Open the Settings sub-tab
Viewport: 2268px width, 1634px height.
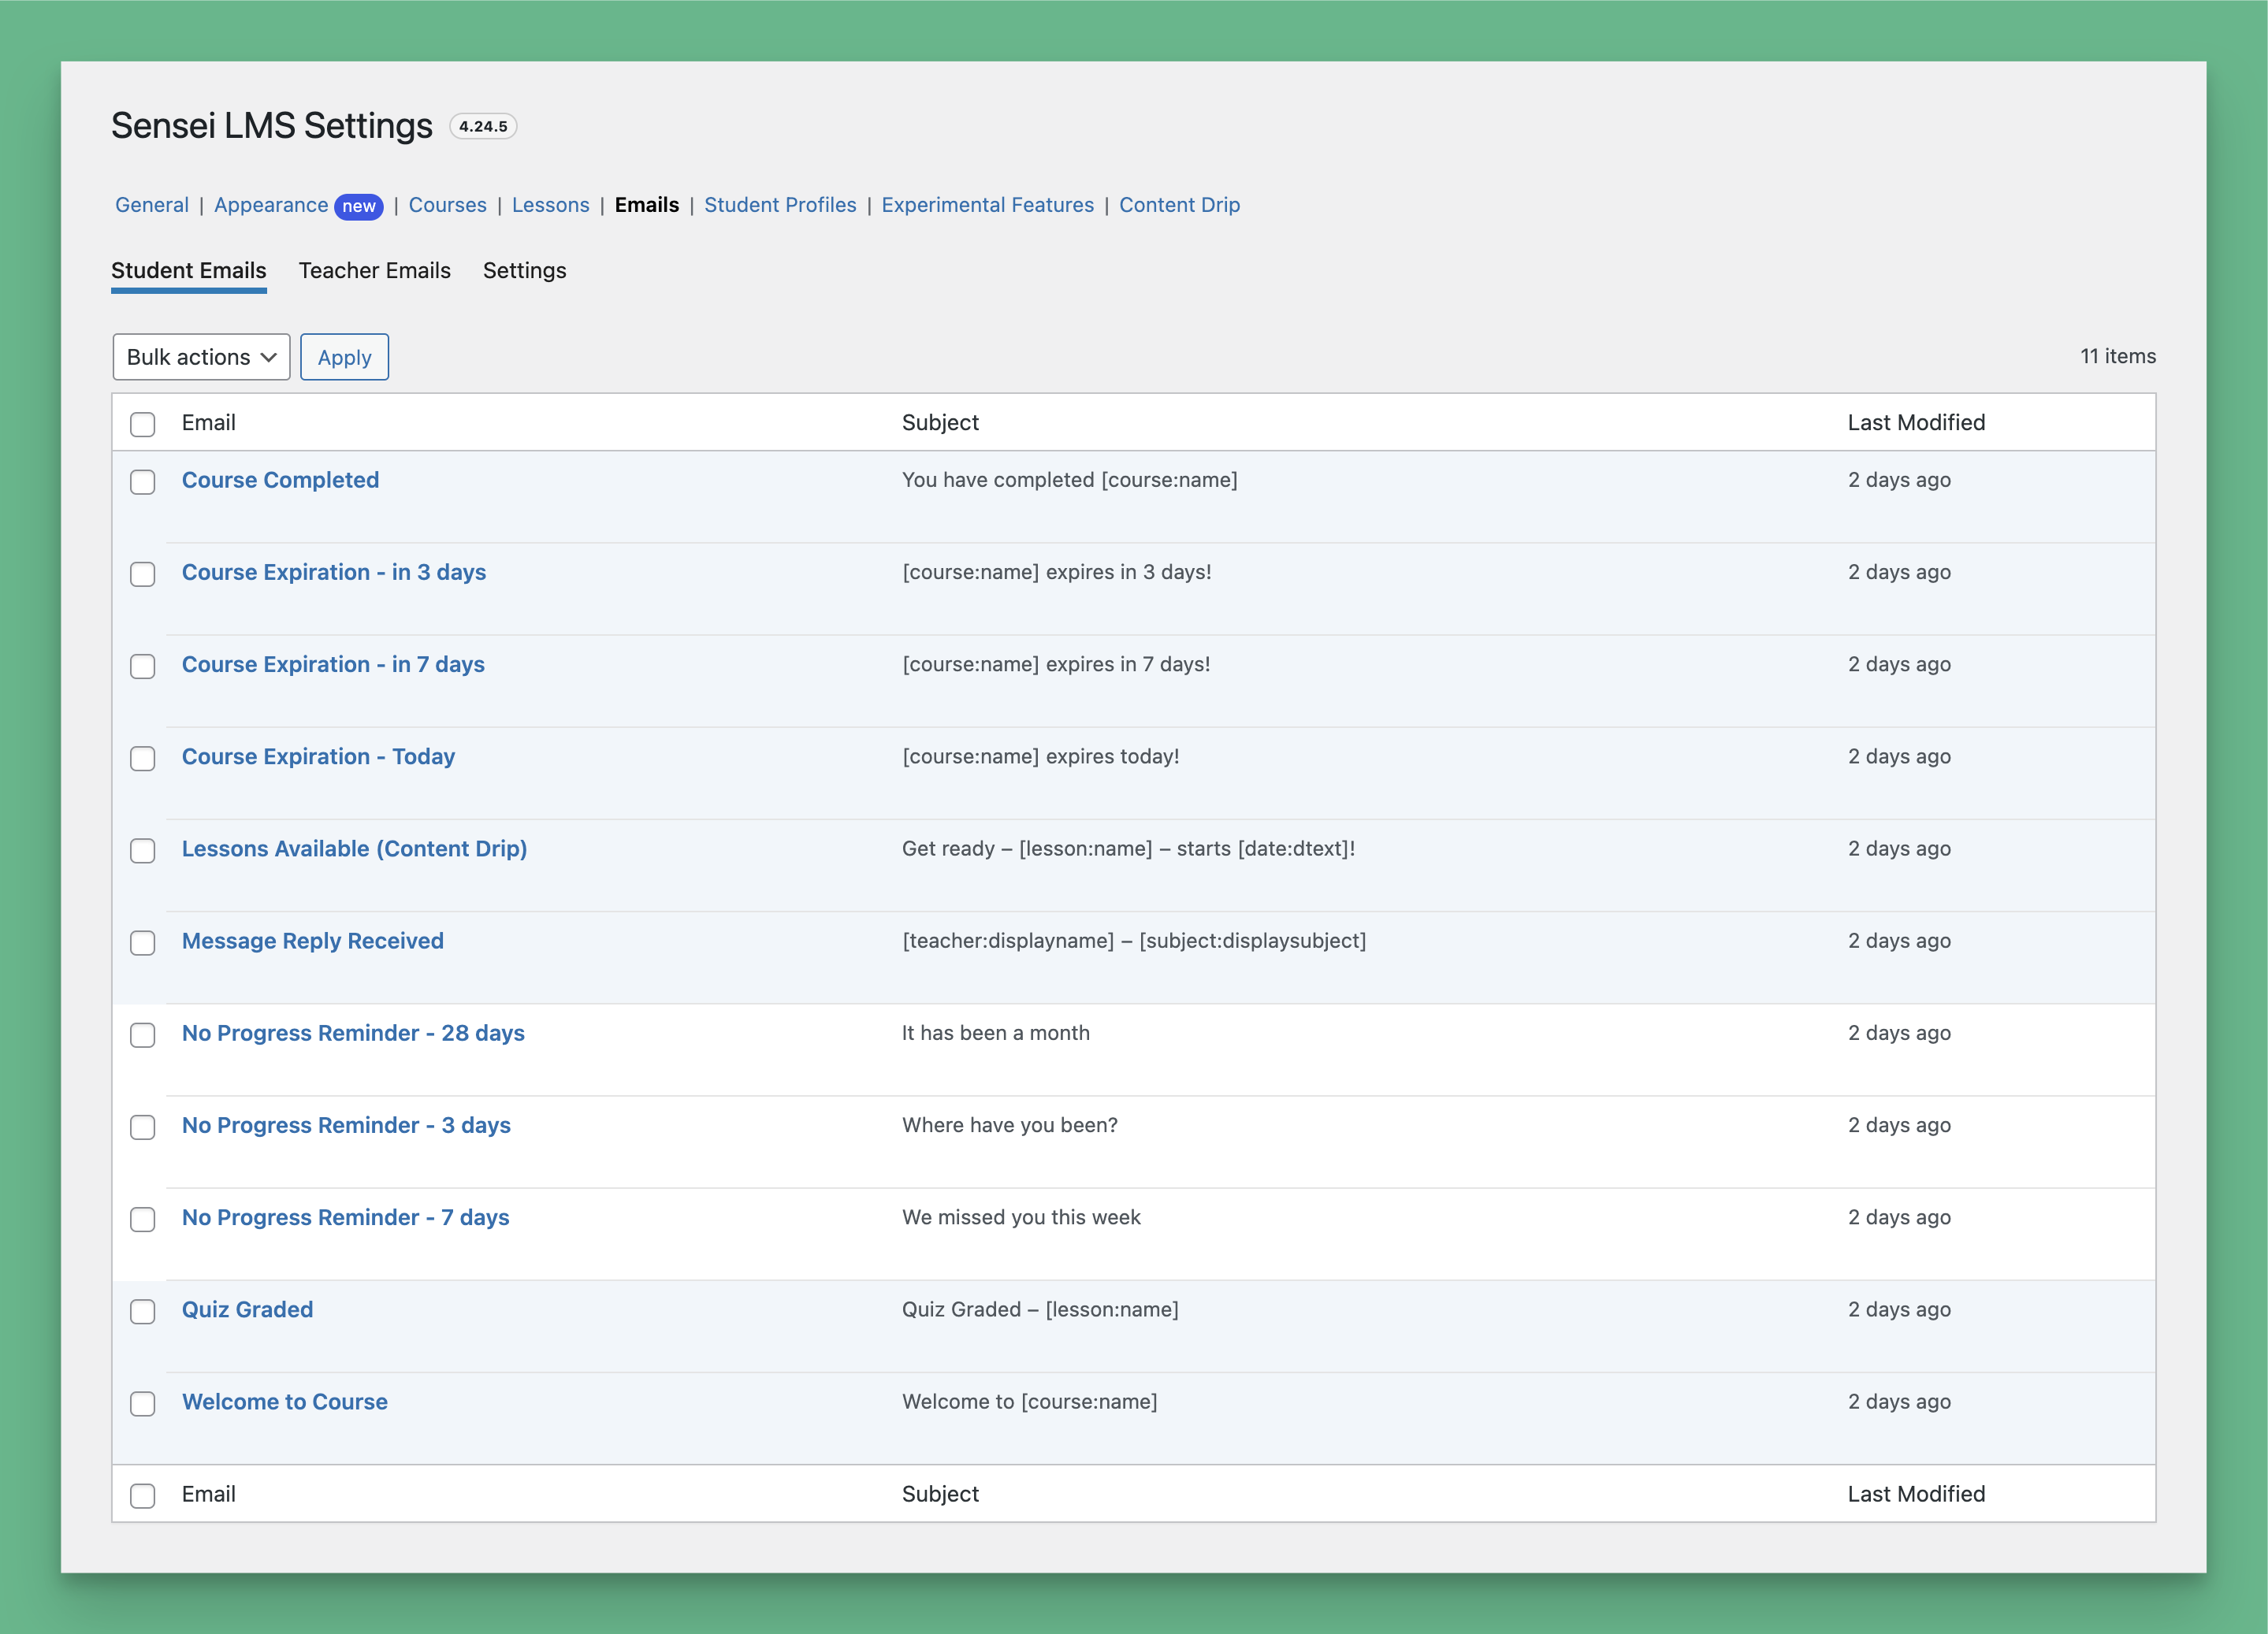(524, 270)
